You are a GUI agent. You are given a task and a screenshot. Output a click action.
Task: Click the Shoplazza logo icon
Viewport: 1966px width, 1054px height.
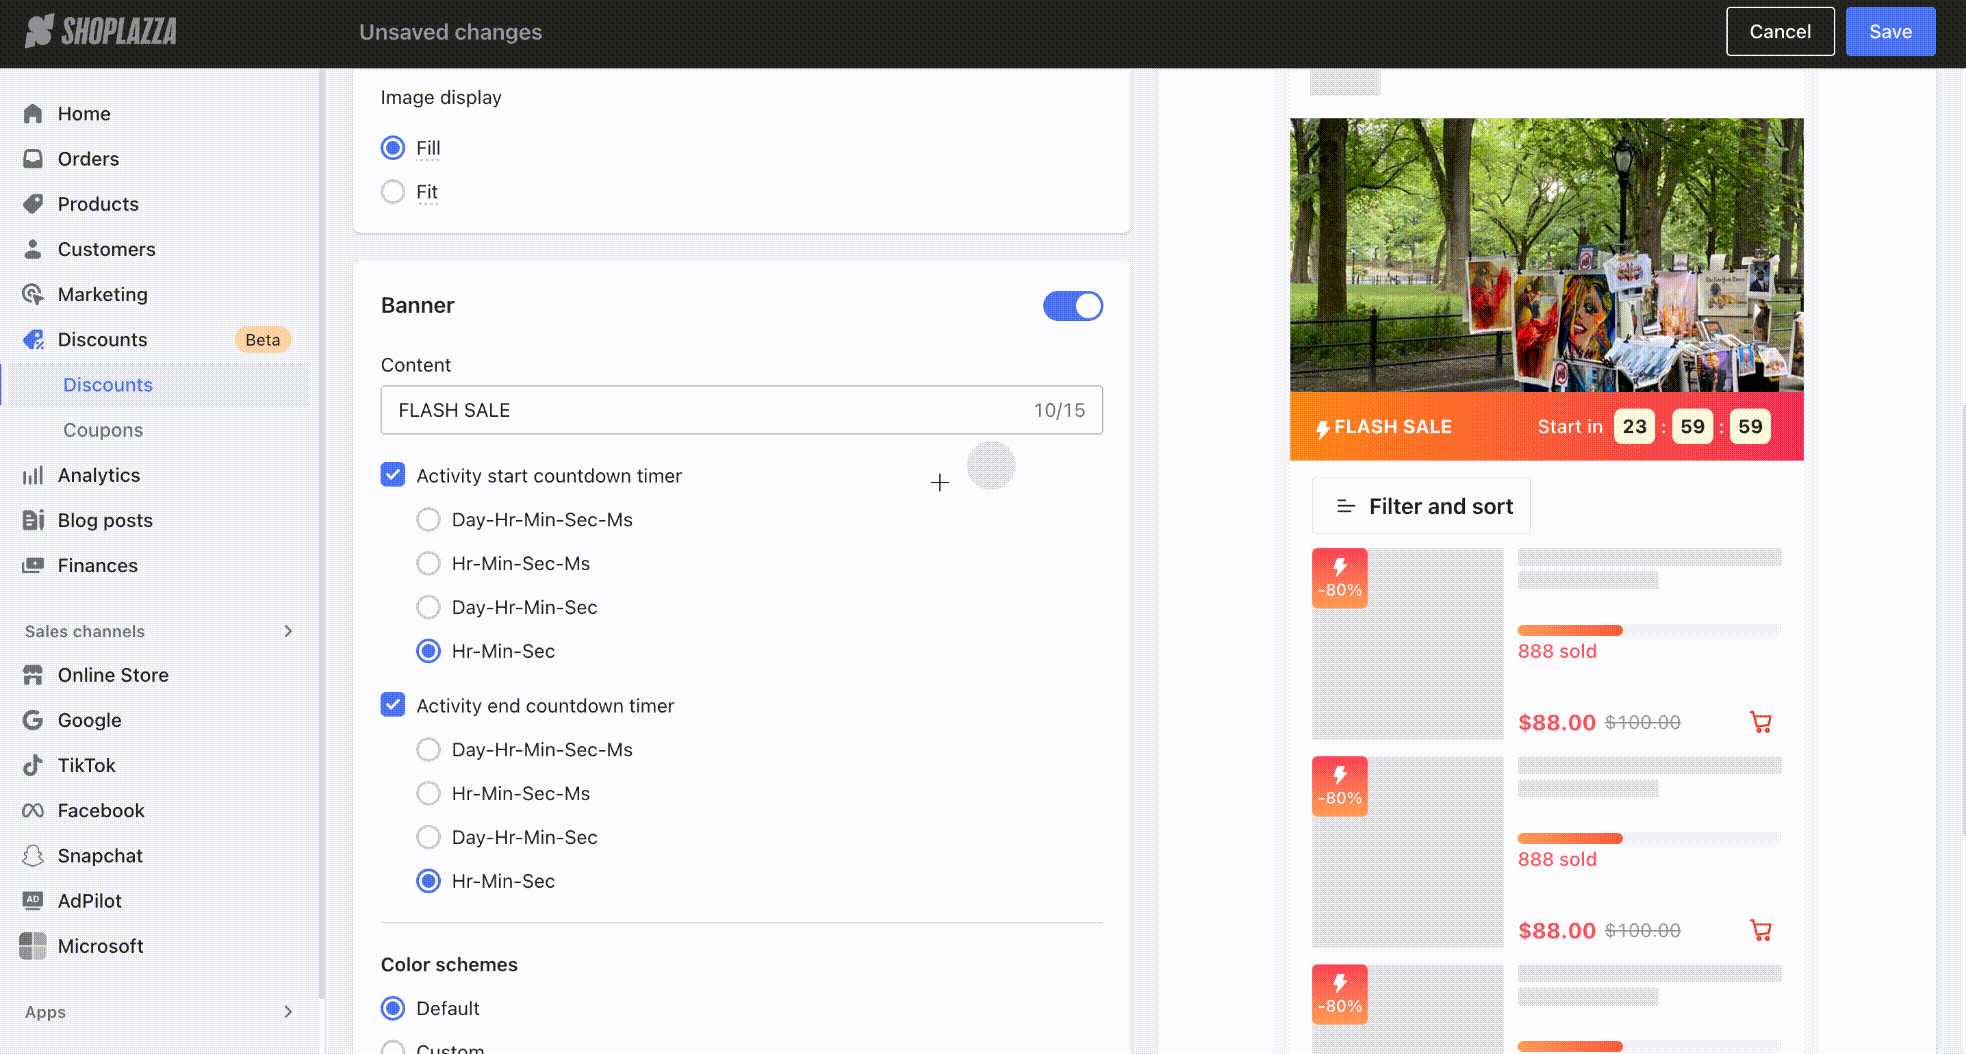click(39, 31)
